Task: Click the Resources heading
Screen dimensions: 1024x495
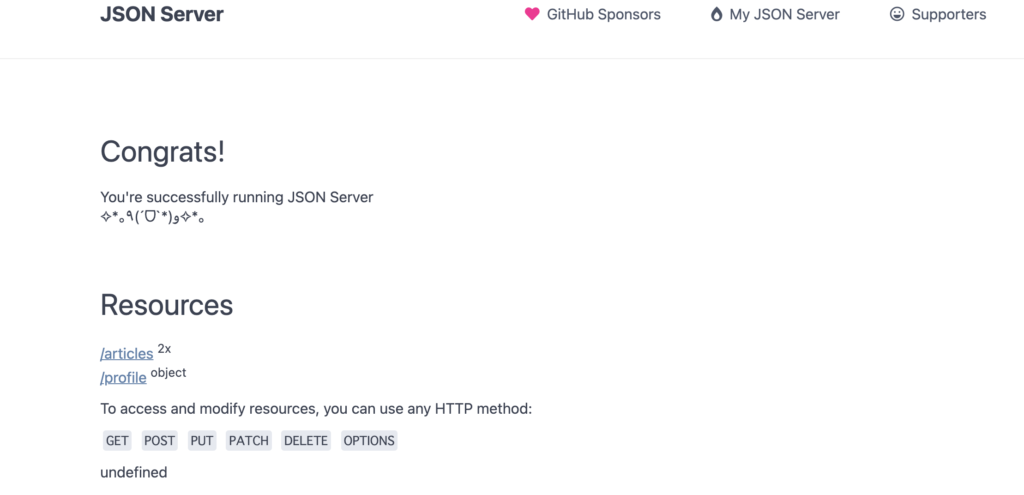Action: point(167,304)
